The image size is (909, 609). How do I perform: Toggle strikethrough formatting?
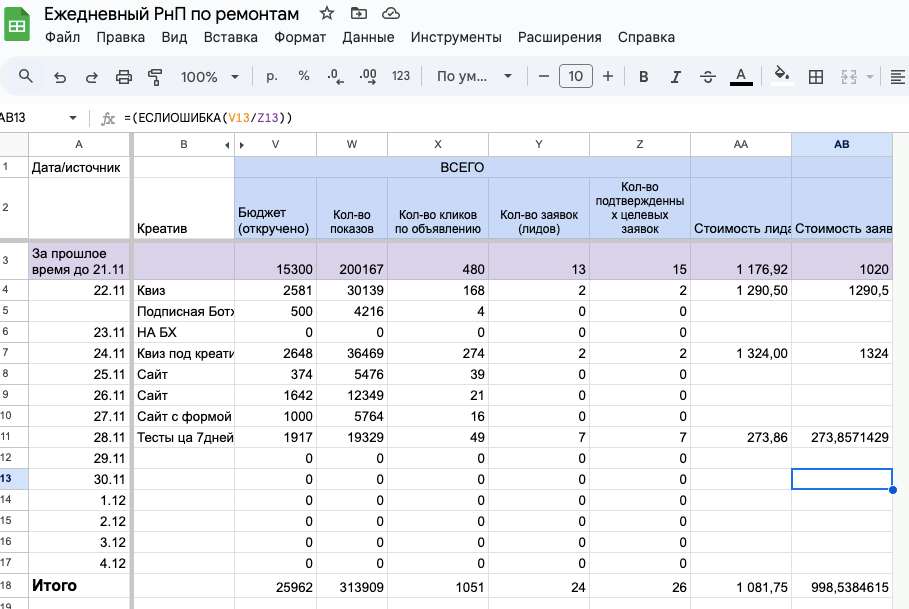708,76
